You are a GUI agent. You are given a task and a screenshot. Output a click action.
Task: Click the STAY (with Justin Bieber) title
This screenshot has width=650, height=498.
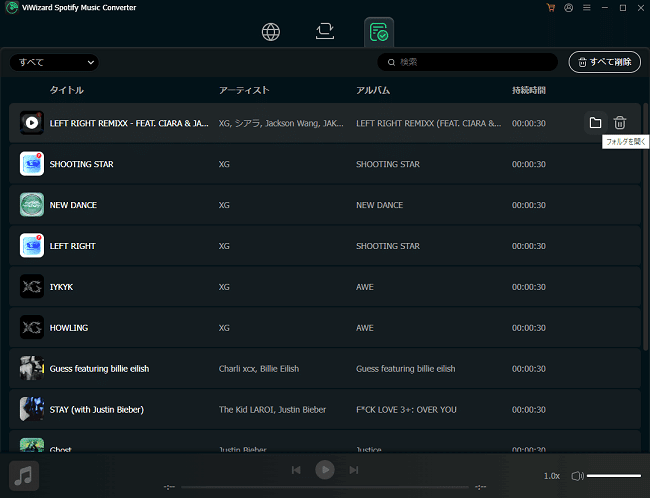point(97,410)
